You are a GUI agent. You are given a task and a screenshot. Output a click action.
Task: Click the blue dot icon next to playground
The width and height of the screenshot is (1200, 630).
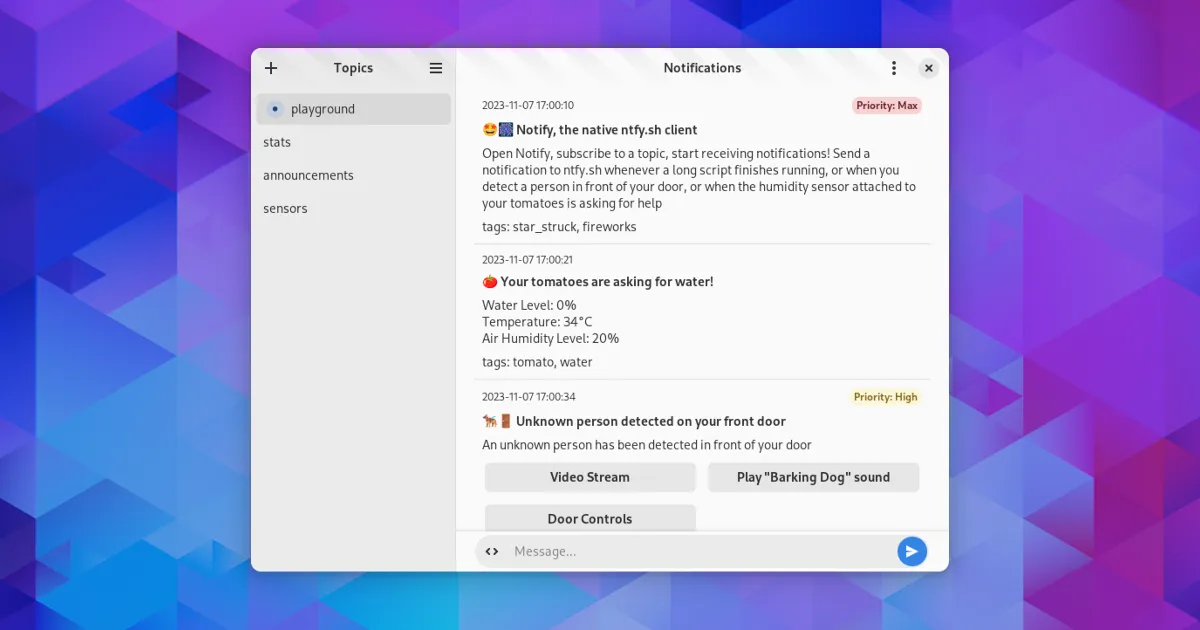275,109
